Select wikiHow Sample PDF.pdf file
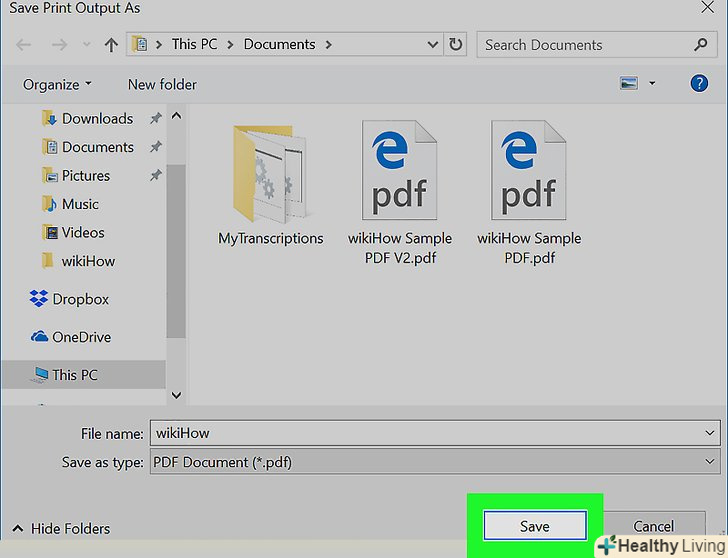The width and height of the screenshot is (728, 558). 529,194
